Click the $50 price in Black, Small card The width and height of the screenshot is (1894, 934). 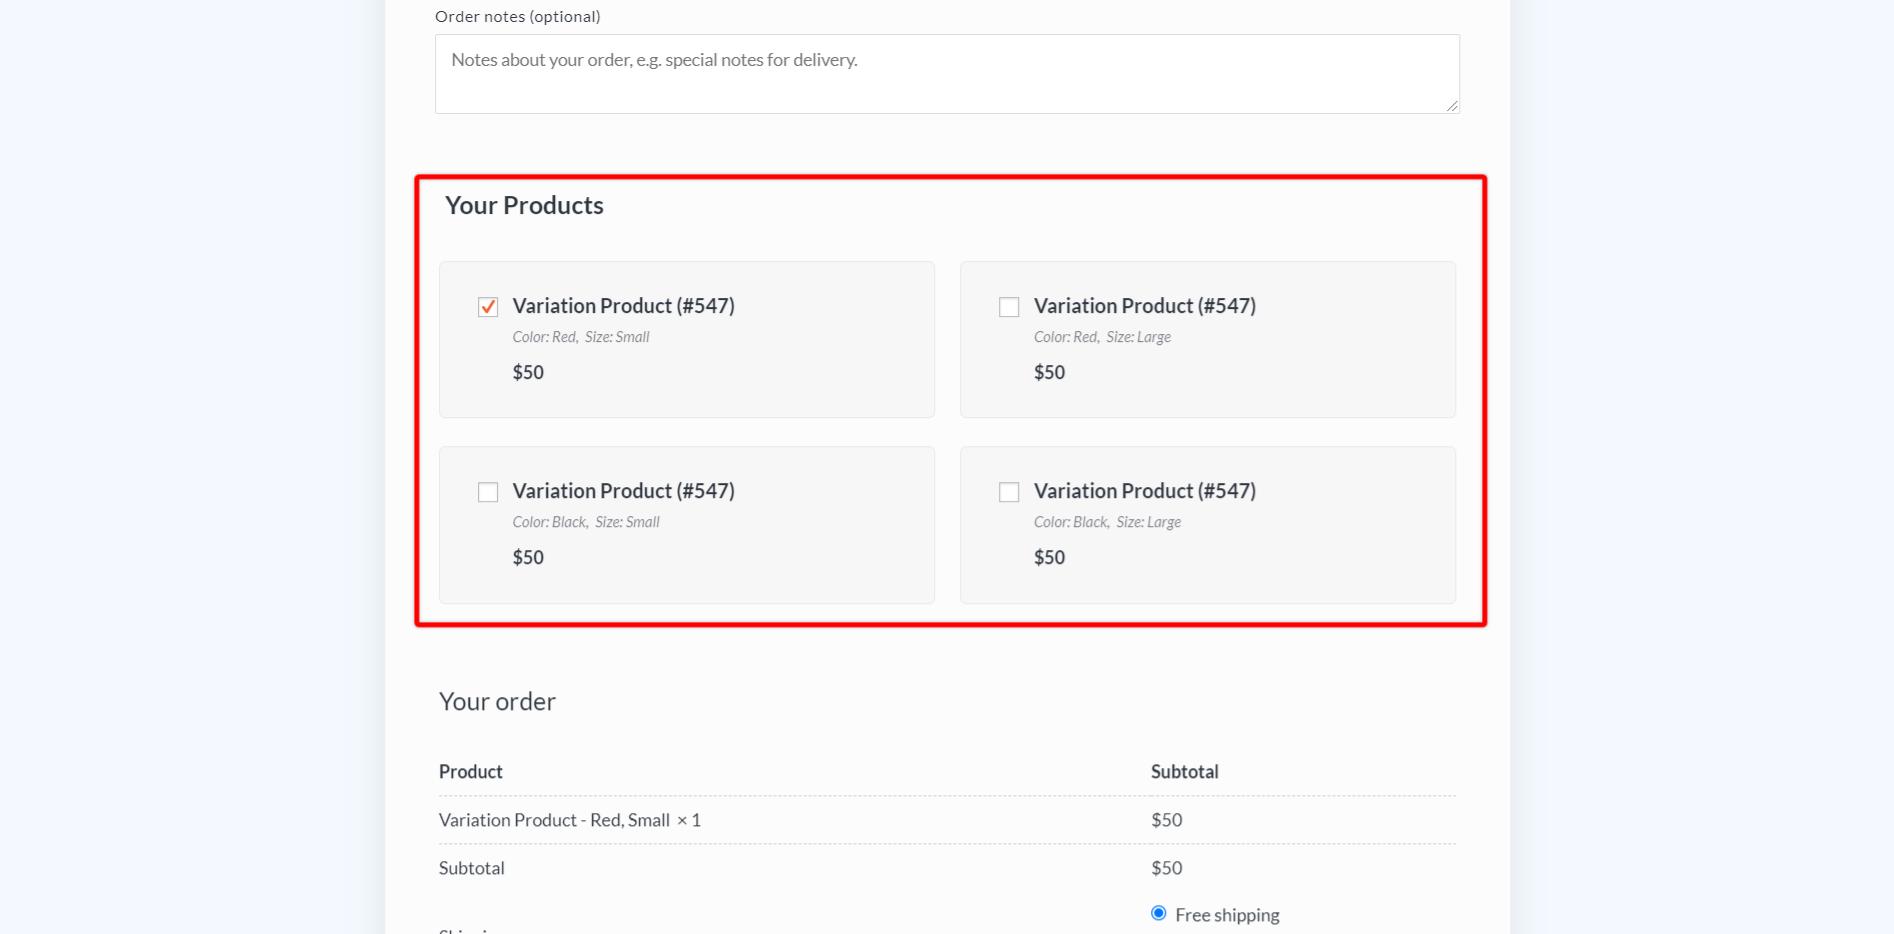tap(528, 557)
